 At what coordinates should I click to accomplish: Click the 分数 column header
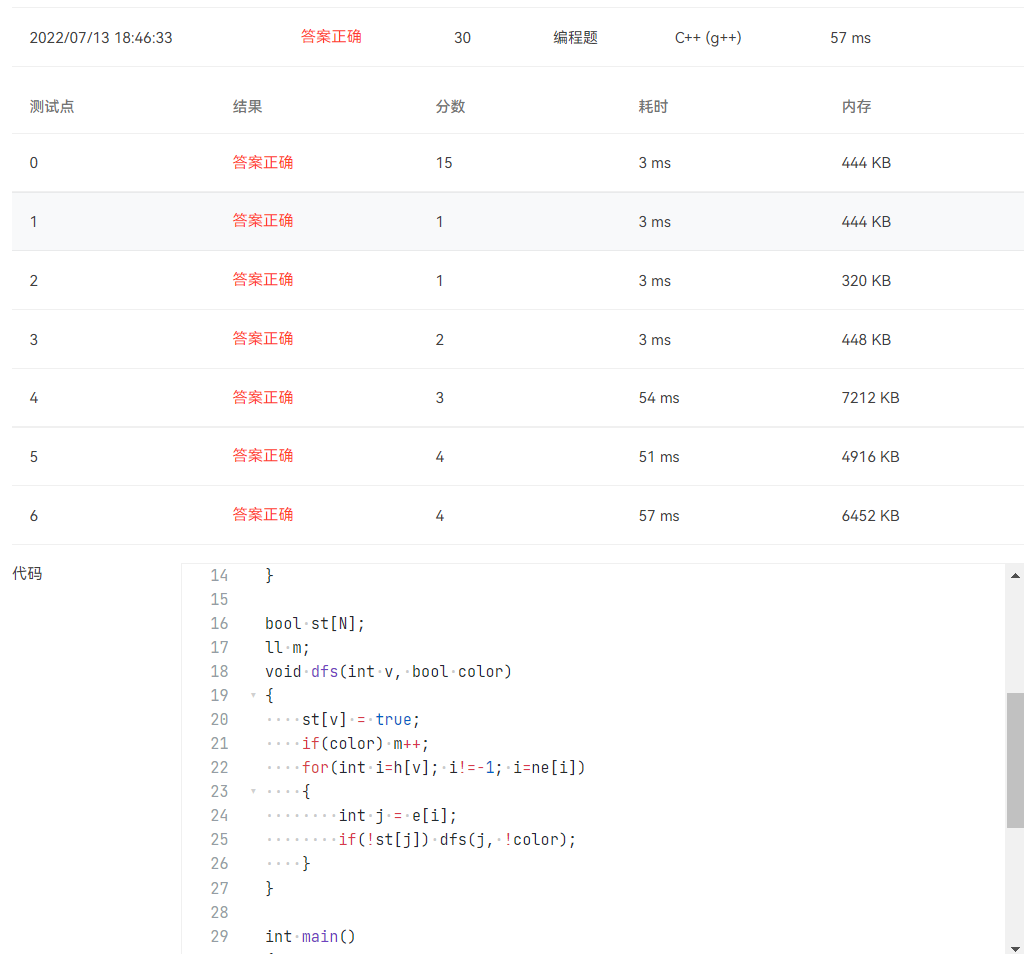(451, 106)
